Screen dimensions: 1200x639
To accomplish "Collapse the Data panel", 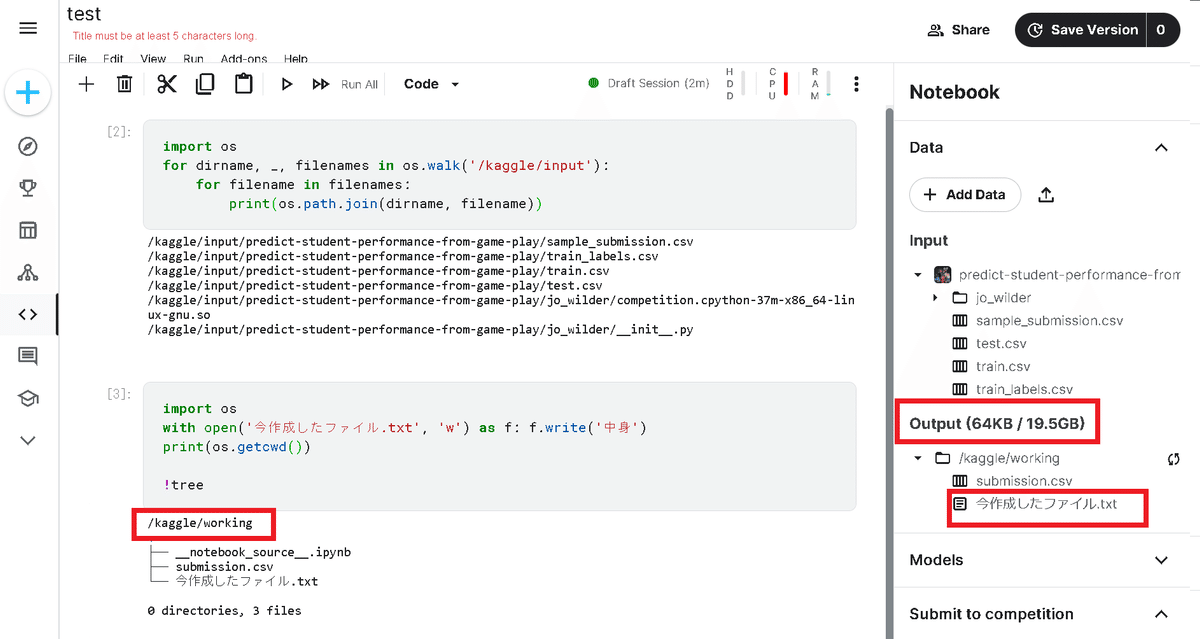I will [x=1161, y=147].
